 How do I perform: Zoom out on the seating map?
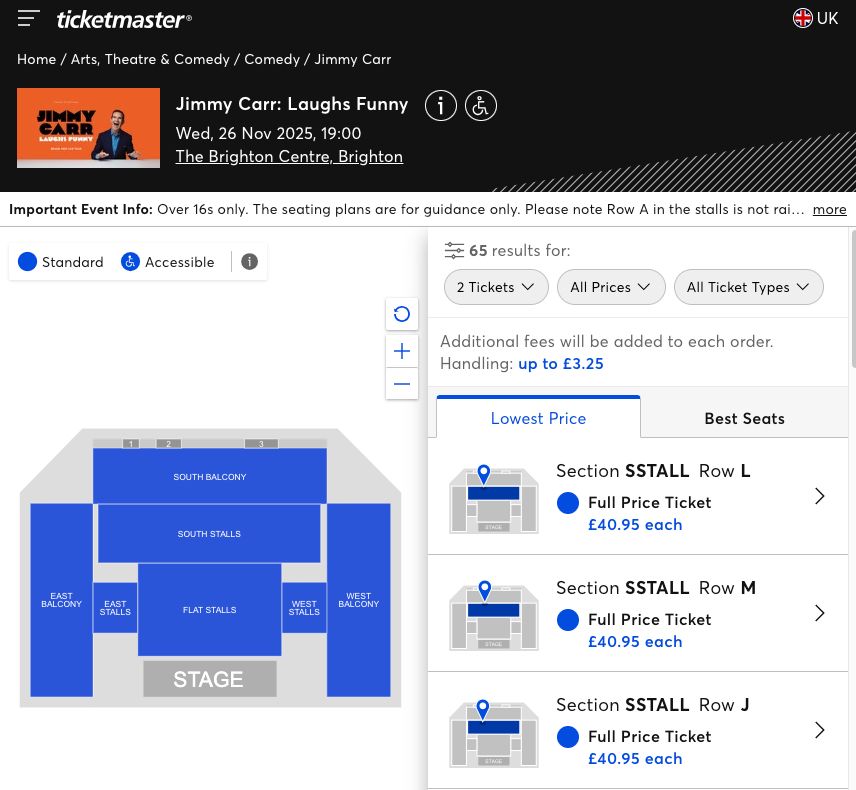(402, 384)
